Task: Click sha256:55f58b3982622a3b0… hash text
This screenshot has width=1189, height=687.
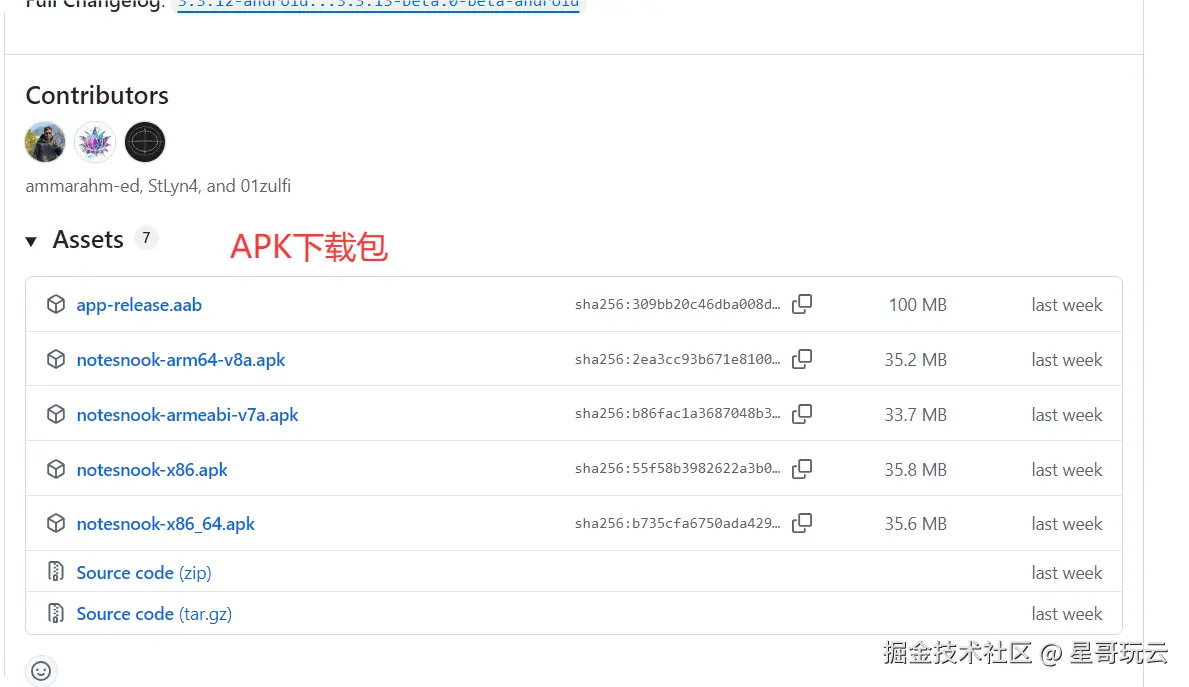Action: click(x=677, y=469)
